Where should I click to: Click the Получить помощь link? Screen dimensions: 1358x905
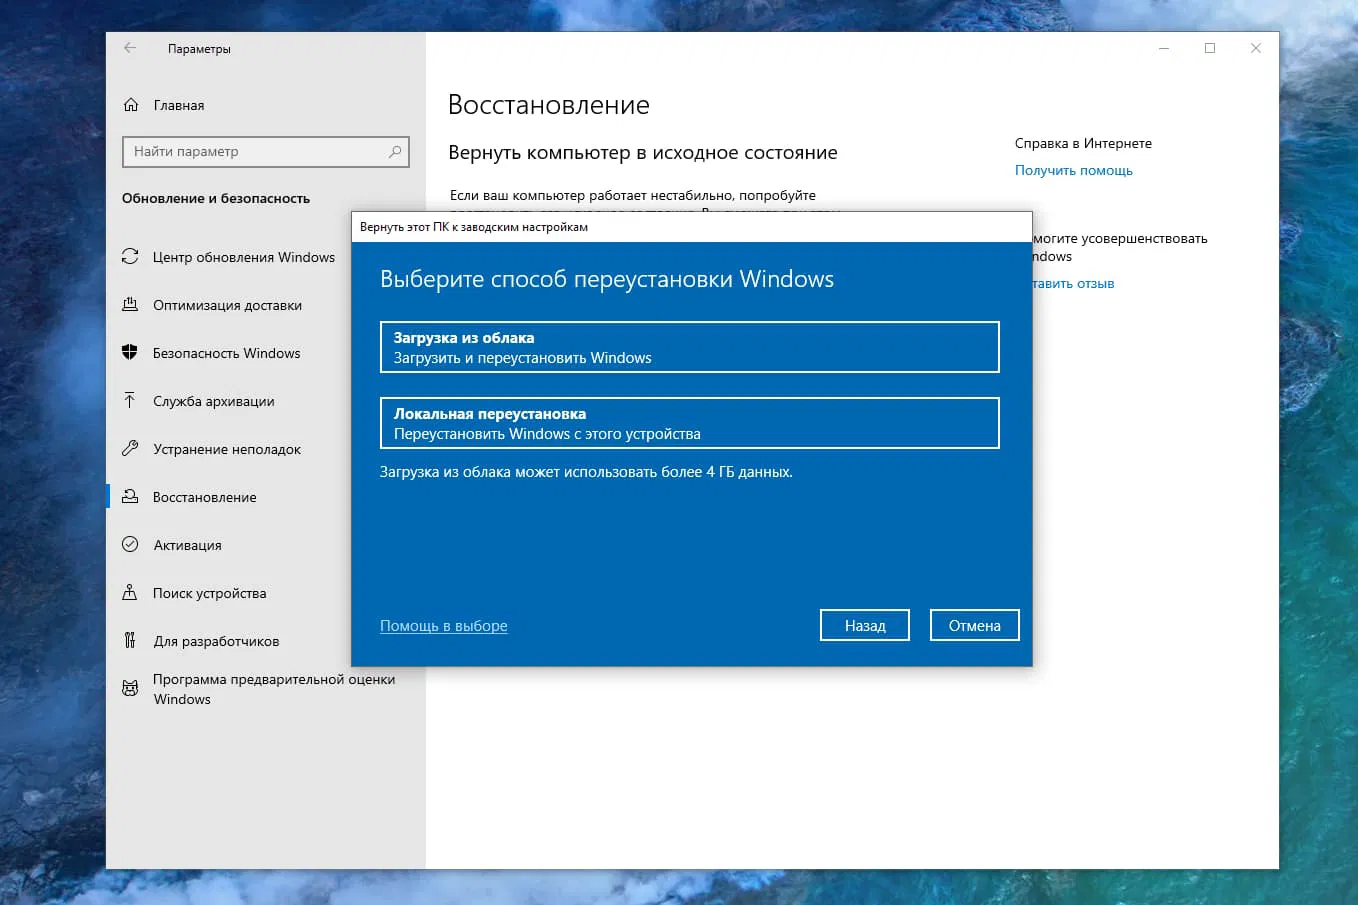(1073, 170)
